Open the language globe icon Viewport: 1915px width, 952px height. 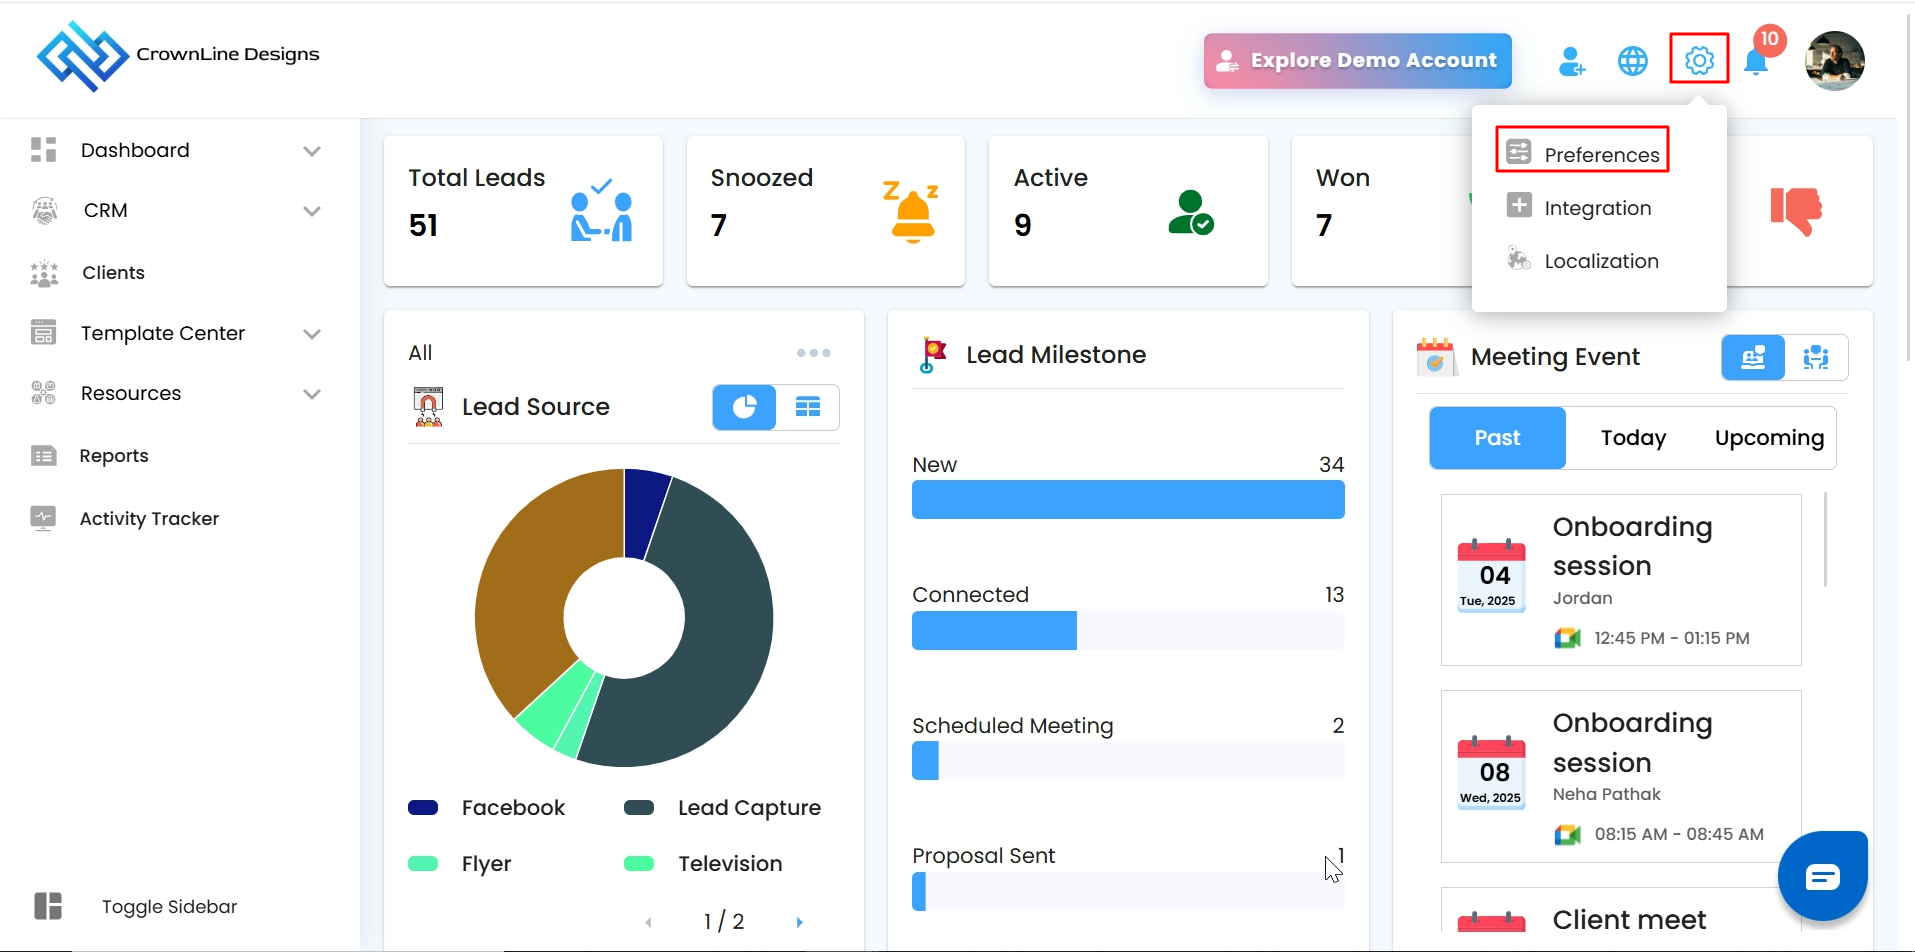(x=1633, y=61)
